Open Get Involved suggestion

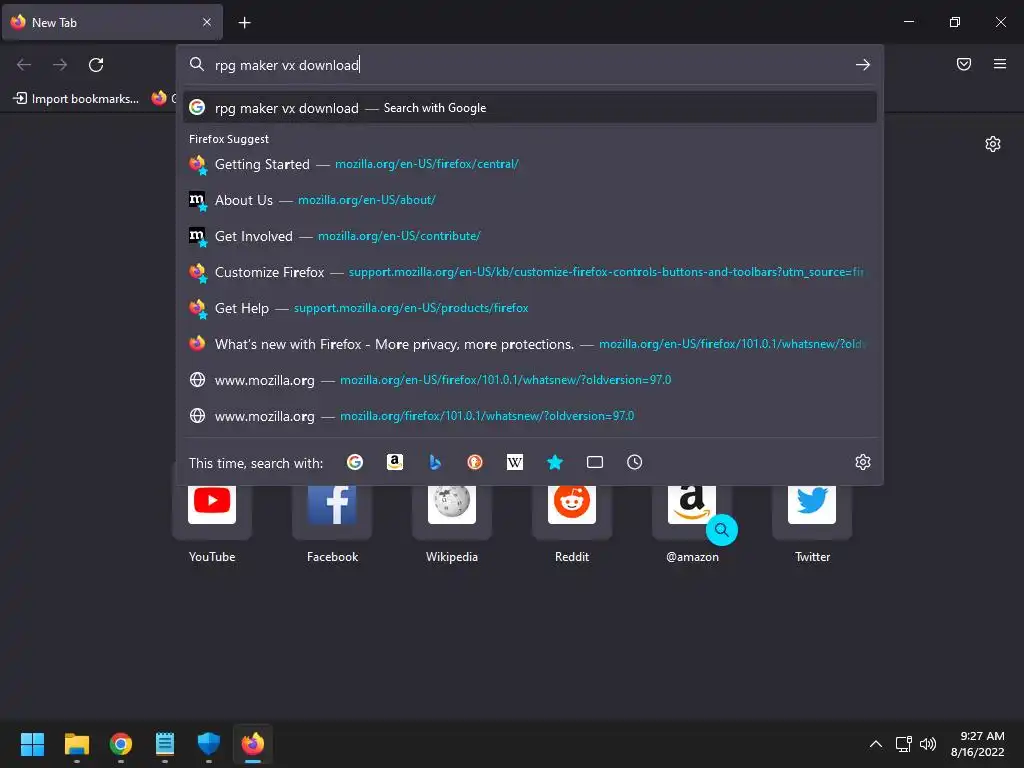[530, 236]
